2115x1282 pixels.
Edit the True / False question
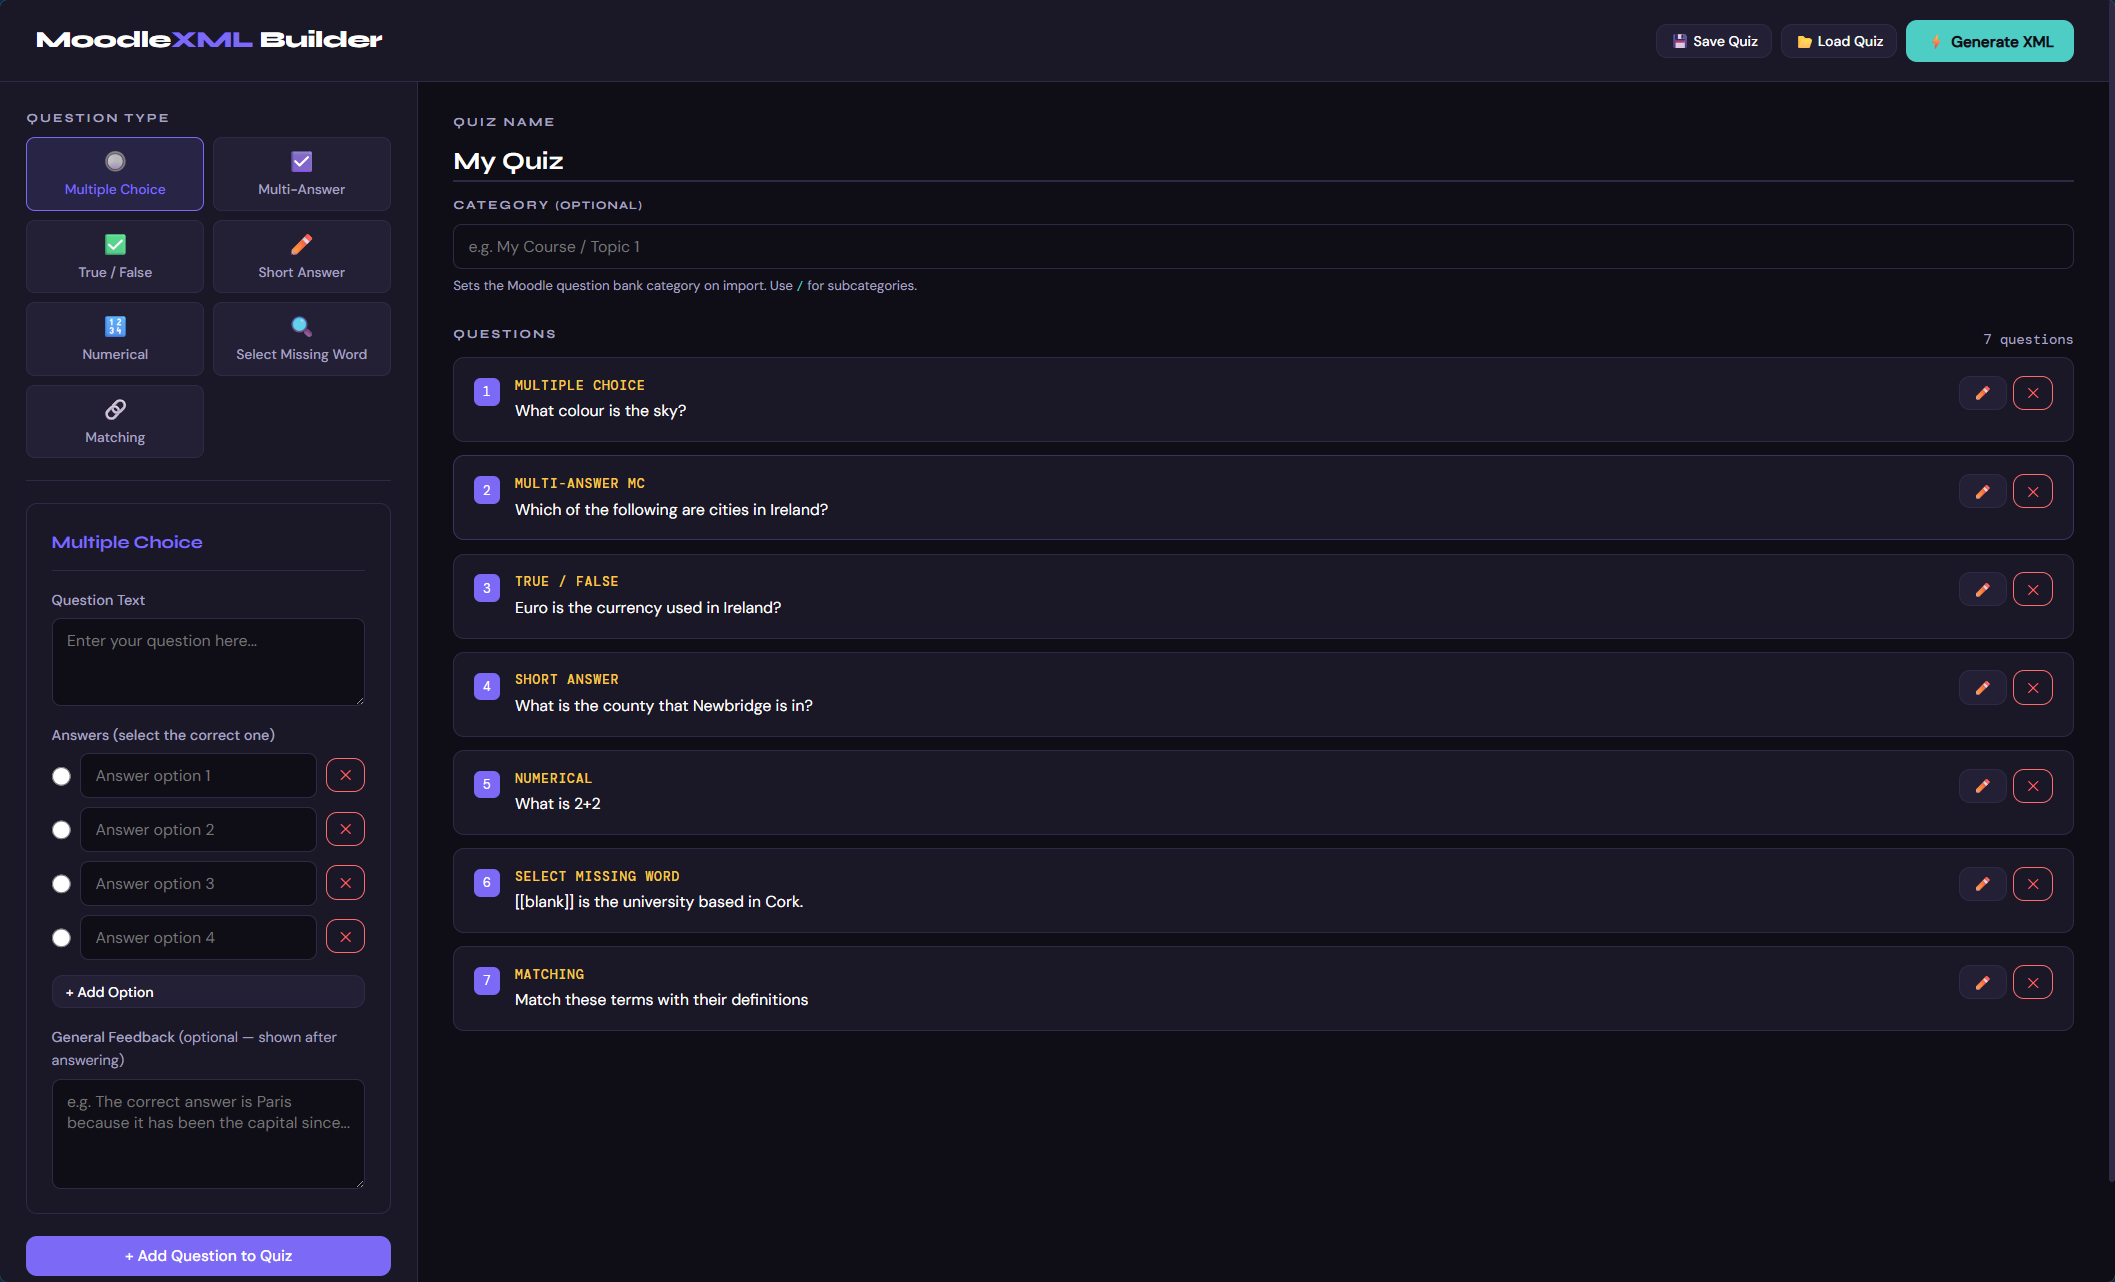tap(1982, 590)
